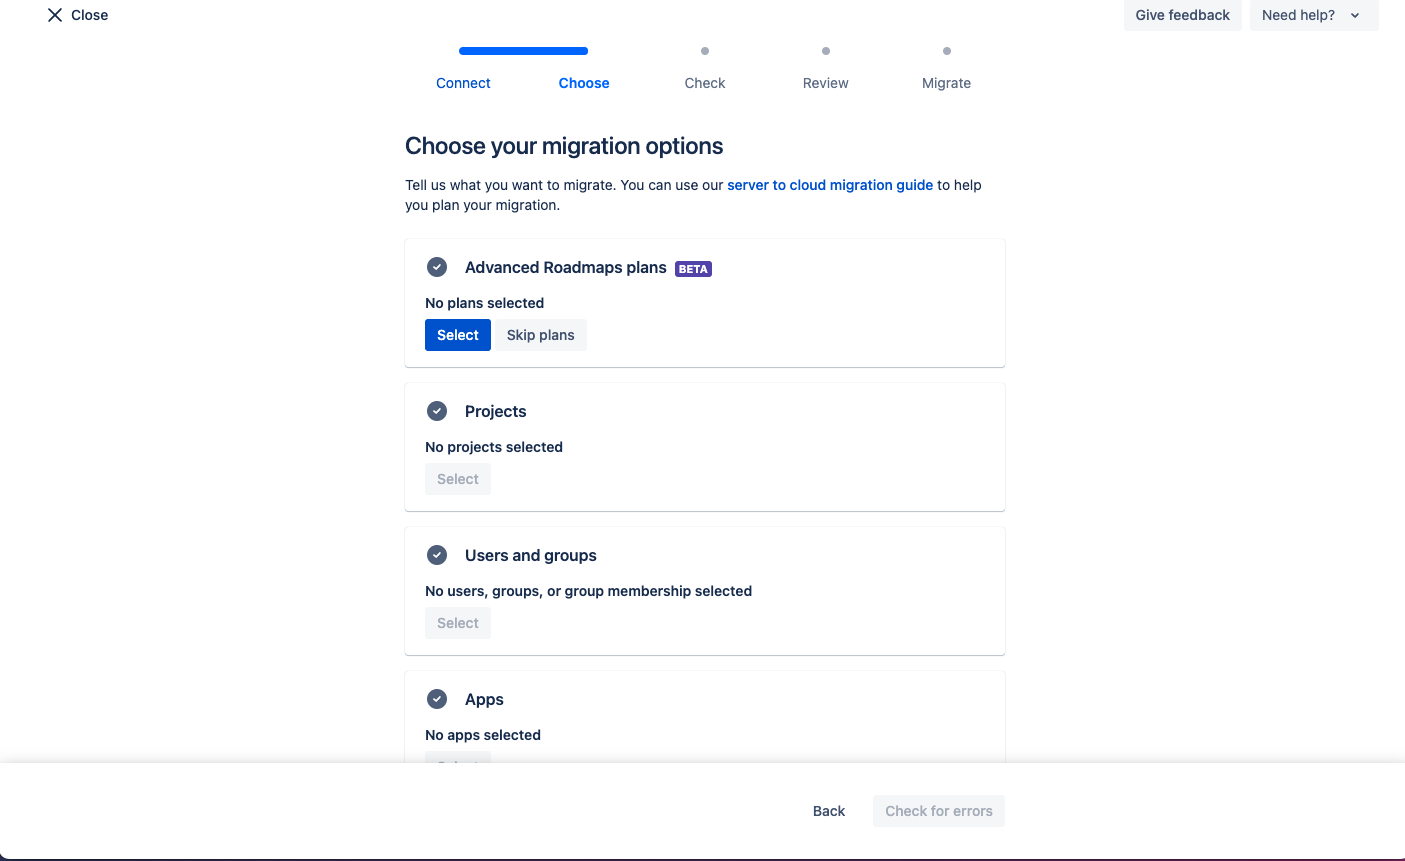Click the Migrate step dot indicator
Image resolution: width=1405 pixels, height=861 pixels.
point(947,51)
